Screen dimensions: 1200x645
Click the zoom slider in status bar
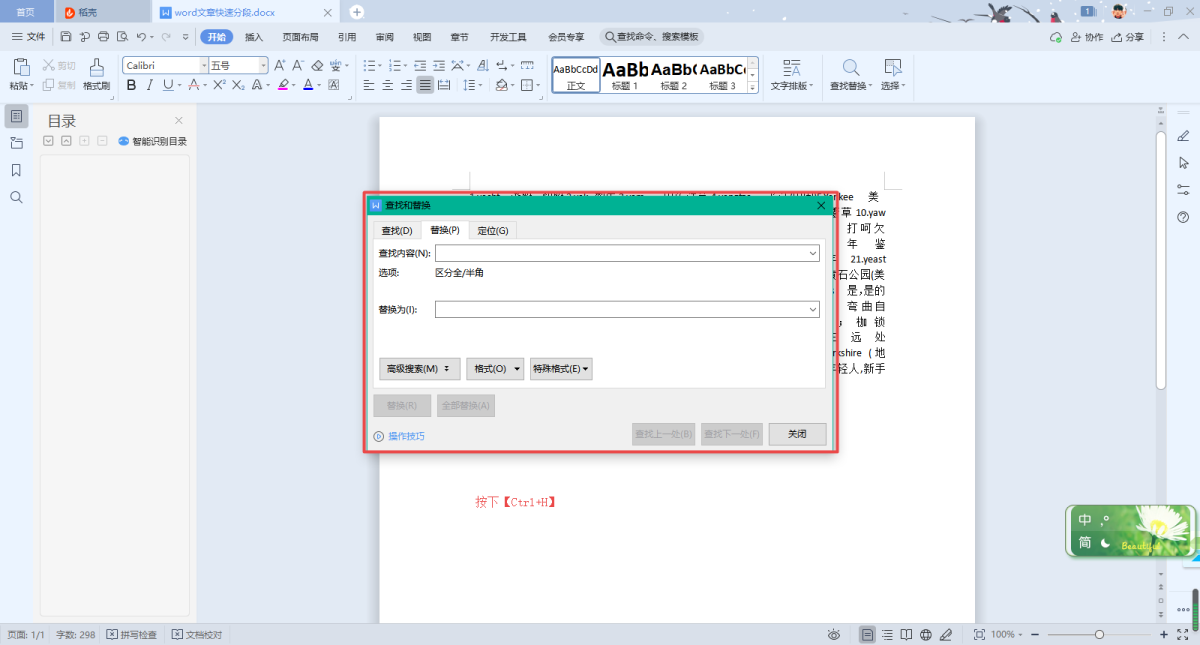pyautogui.click(x=1099, y=635)
